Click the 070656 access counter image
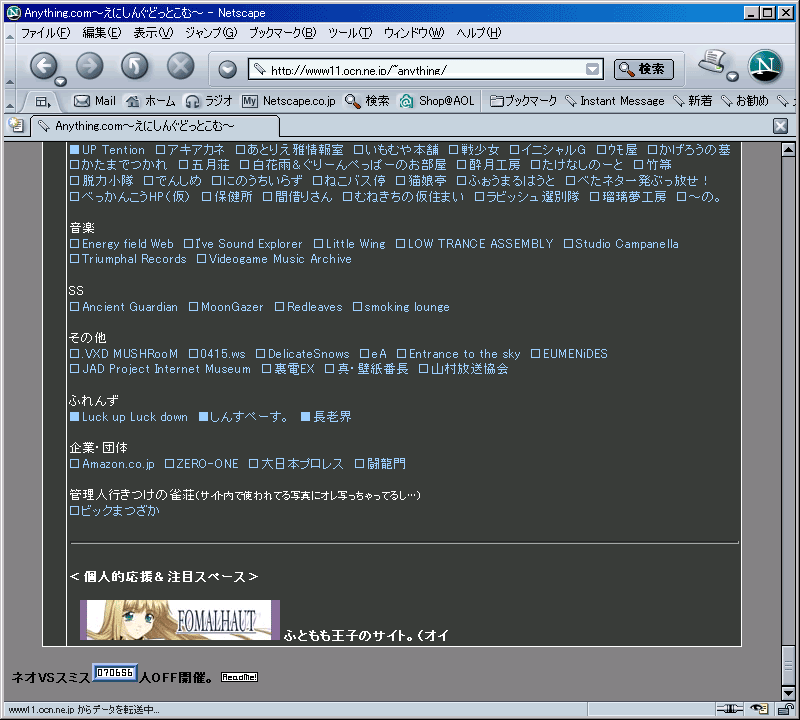The height and width of the screenshot is (720, 800). pyautogui.click(x=115, y=673)
